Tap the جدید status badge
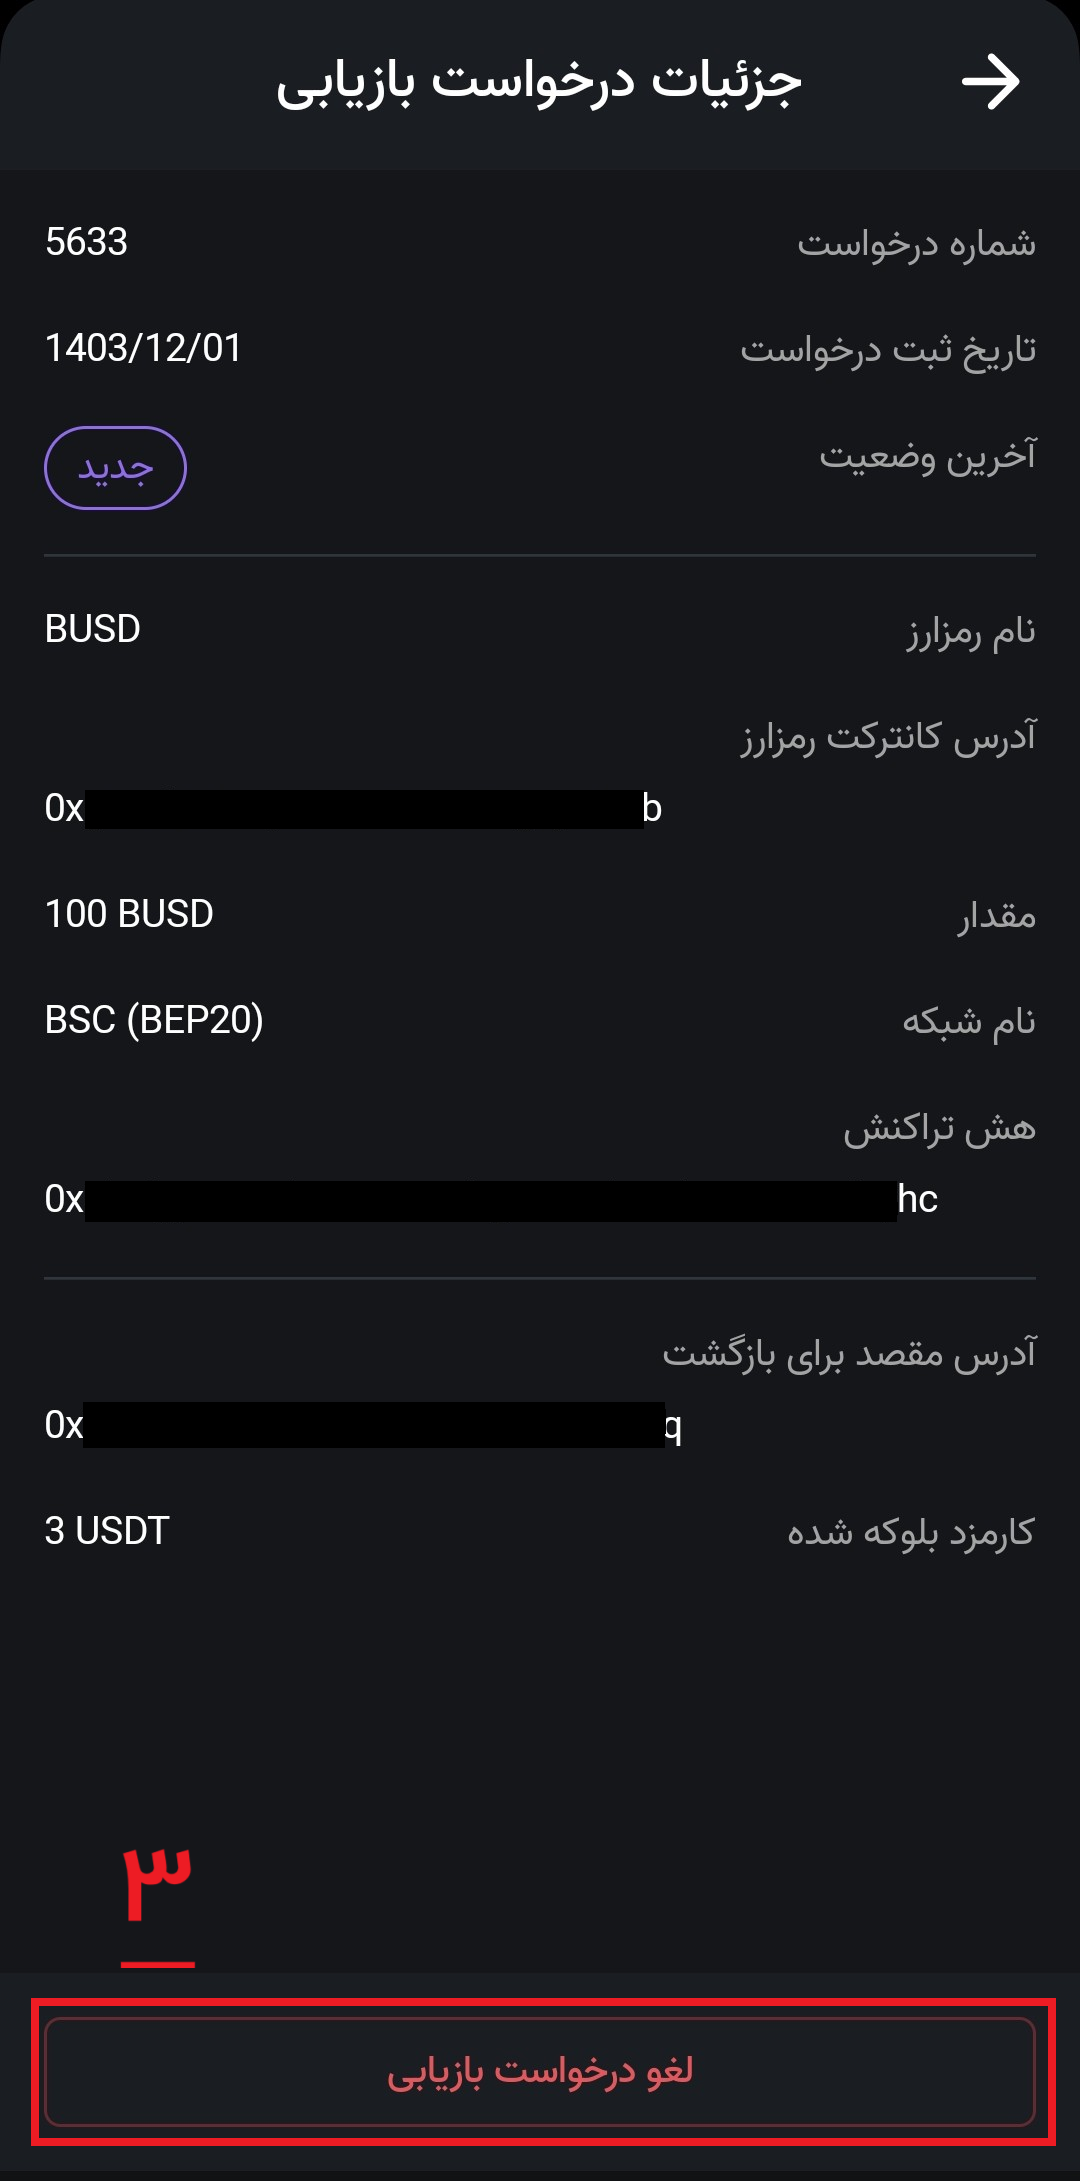The image size is (1080, 2181). tap(116, 468)
